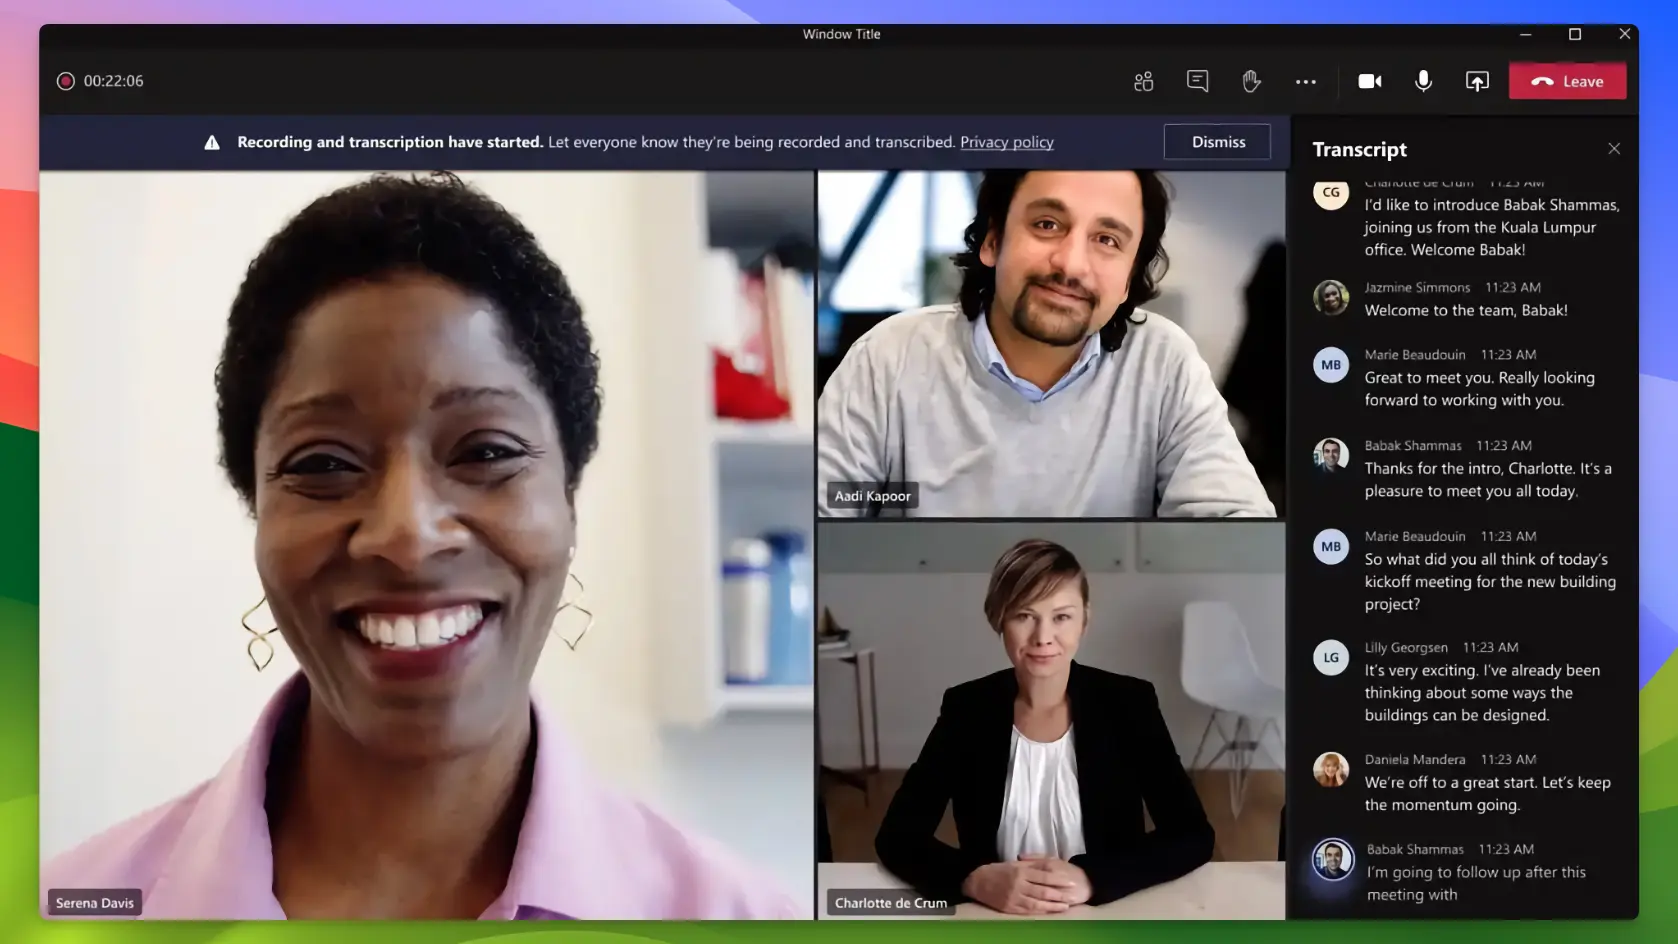Open the share content control

[1477, 81]
